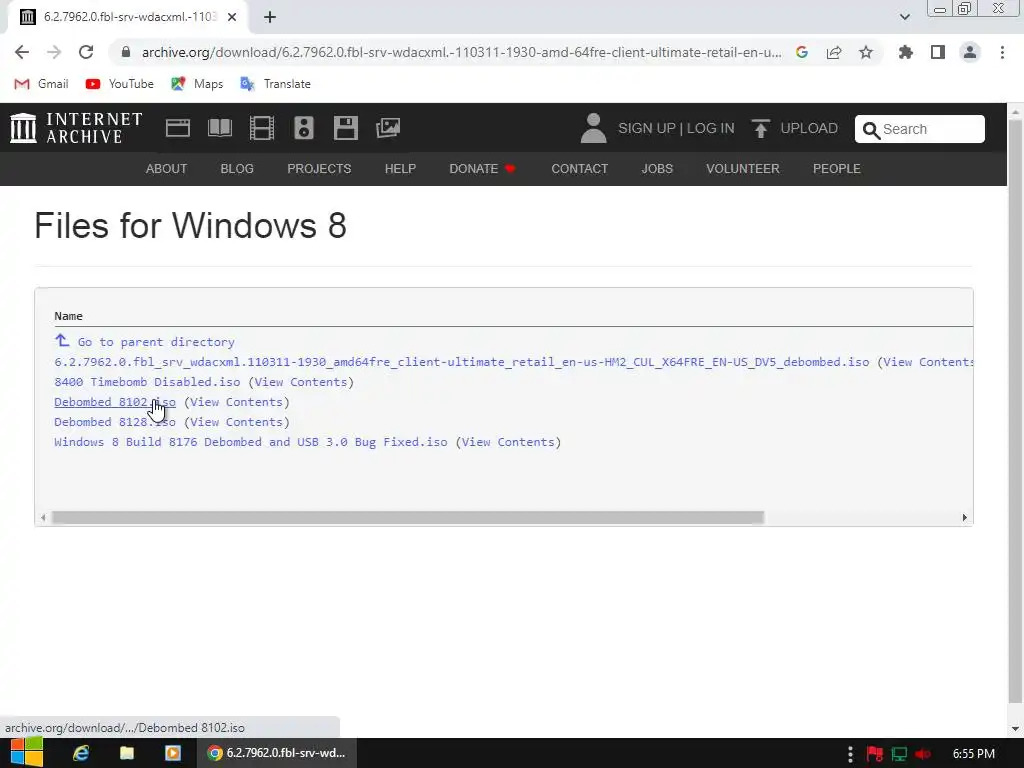Toggle the Chrome side panel icon
Viewport: 1024px width, 768px height.
coord(938,52)
